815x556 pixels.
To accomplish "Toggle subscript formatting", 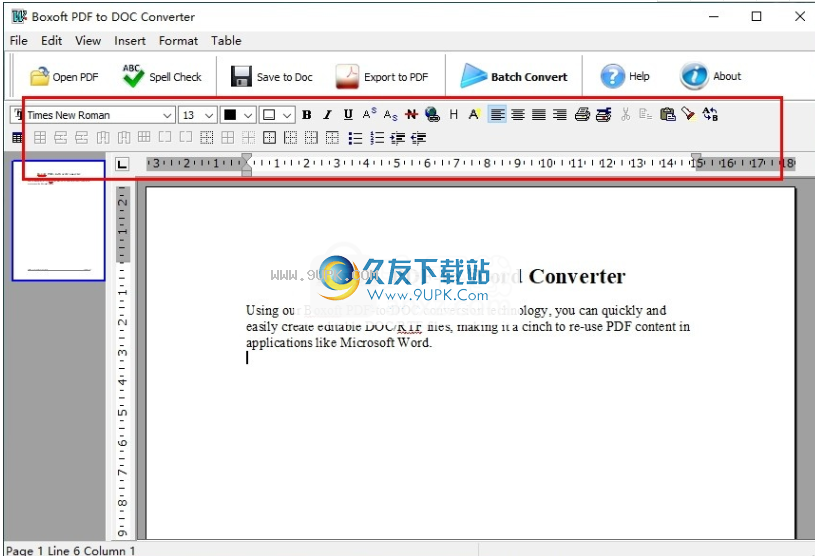I will [390, 115].
